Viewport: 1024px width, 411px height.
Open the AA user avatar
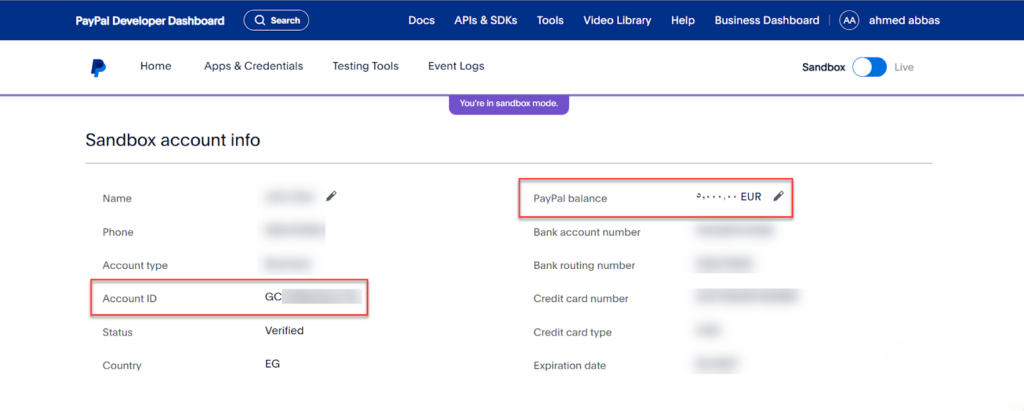[849, 20]
